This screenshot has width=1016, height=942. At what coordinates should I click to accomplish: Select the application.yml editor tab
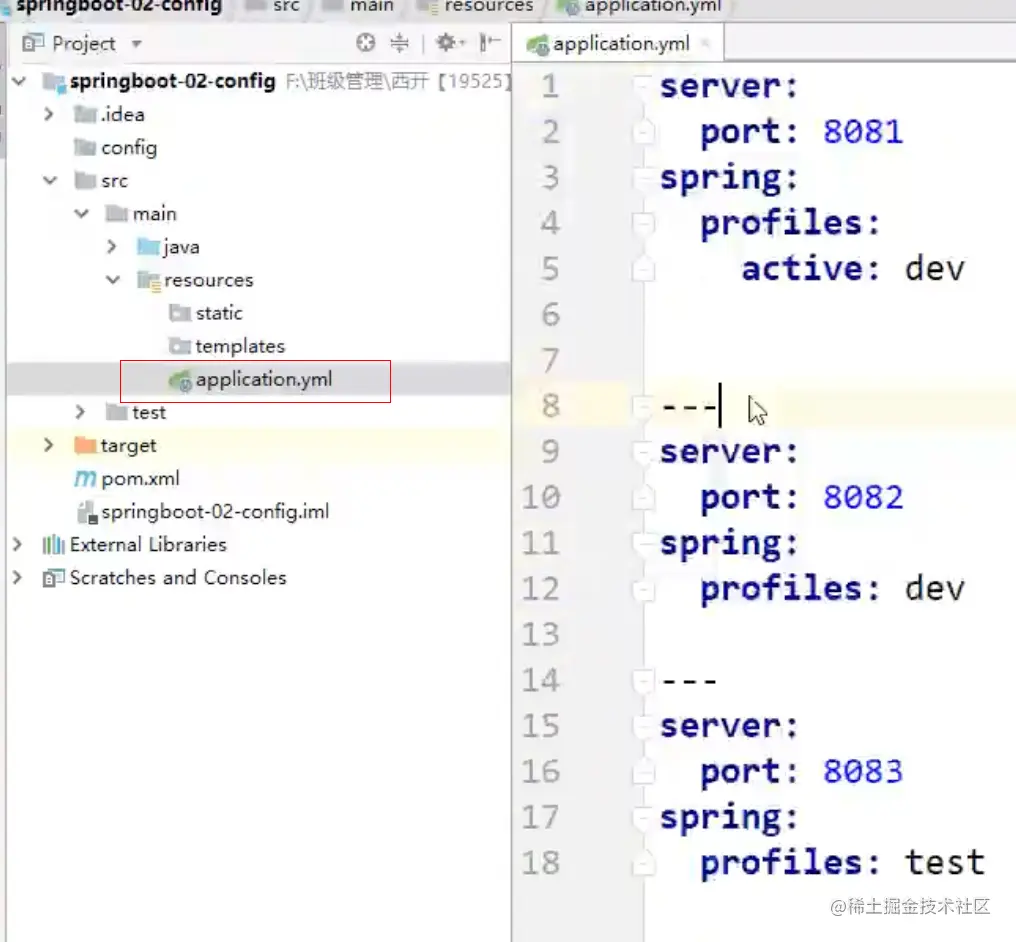(x=620, y=43)
